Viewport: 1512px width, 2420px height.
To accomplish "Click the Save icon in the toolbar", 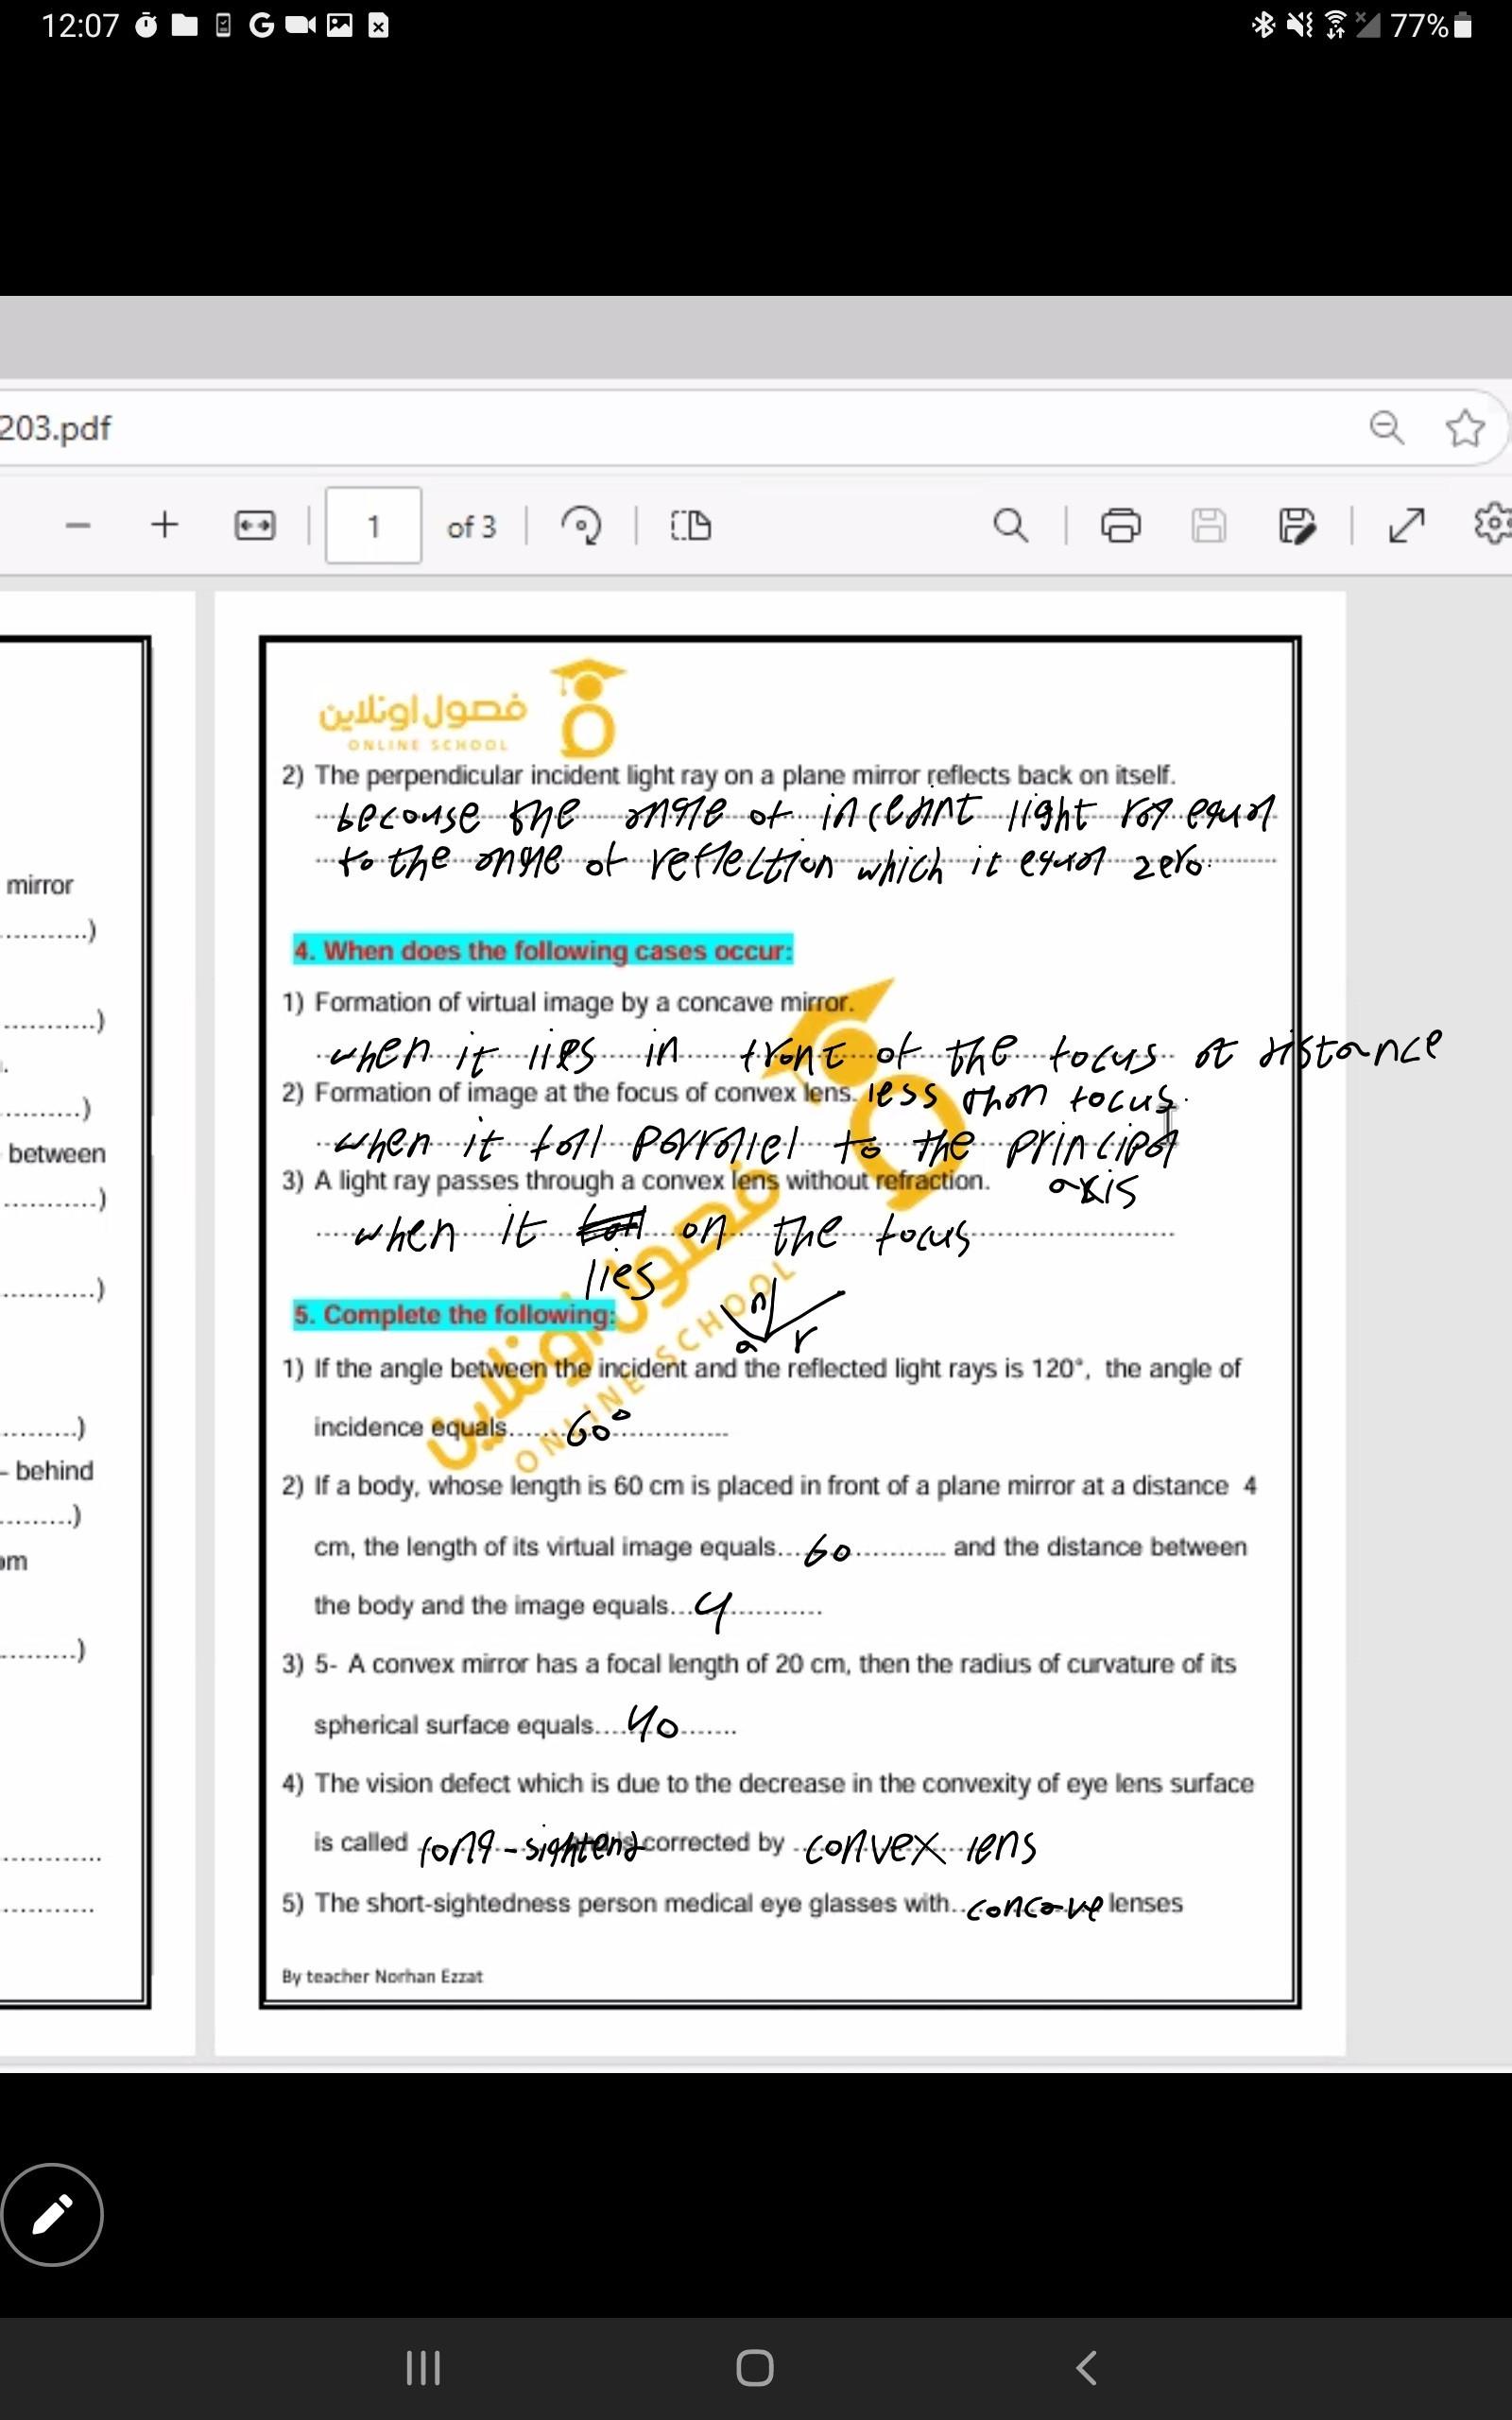I will [1208, 525].
